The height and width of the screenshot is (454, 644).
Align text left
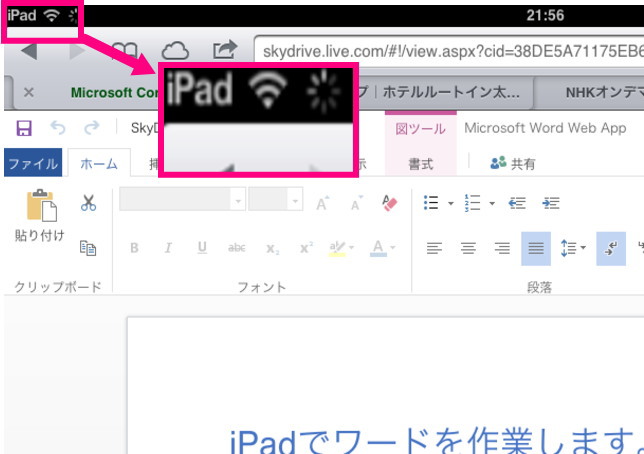(434, 248)
